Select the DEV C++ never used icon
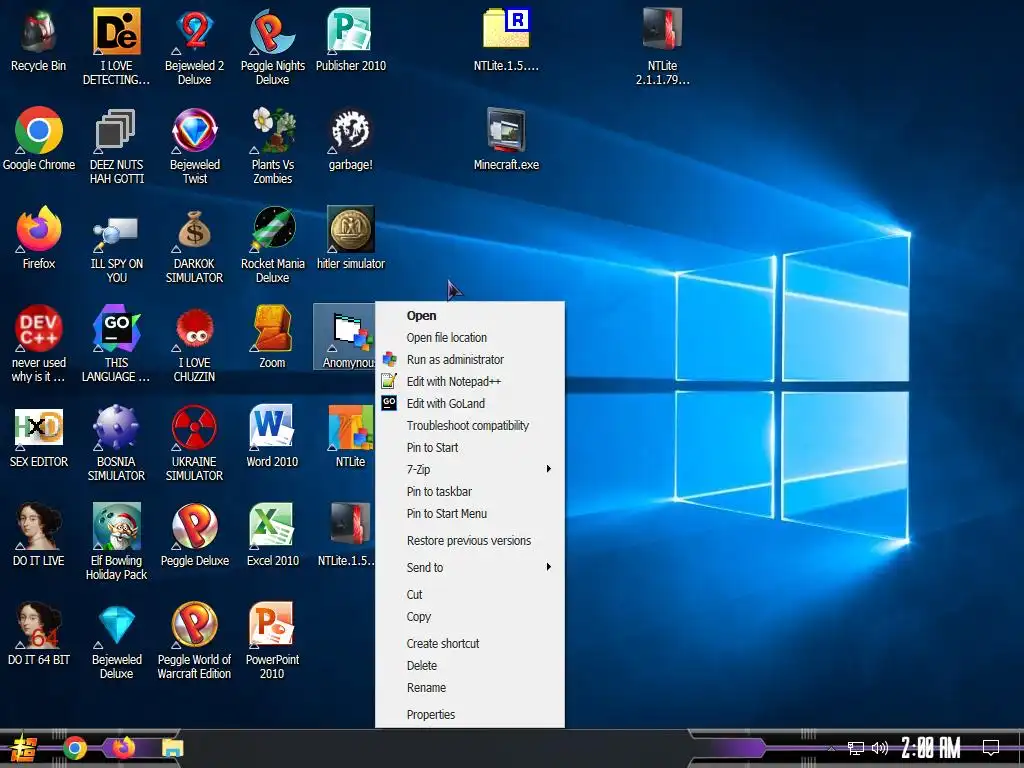1024x768 pixels. (39, 344)
